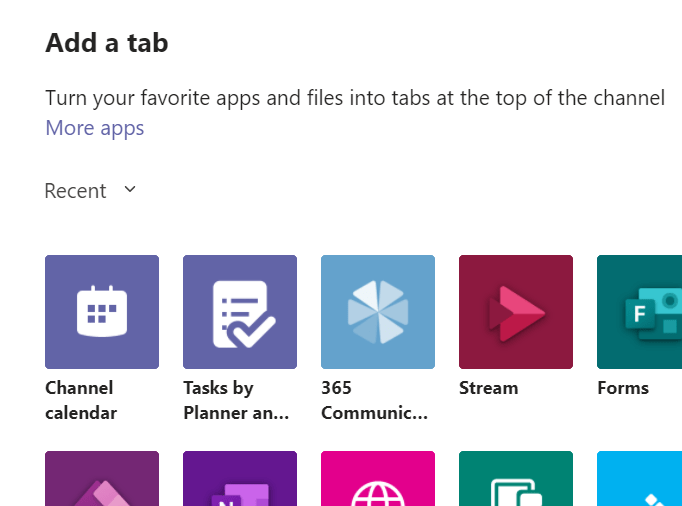682x506 pixels.
Task: Select the 365 Communication app icon
Action: coord(378,312)
